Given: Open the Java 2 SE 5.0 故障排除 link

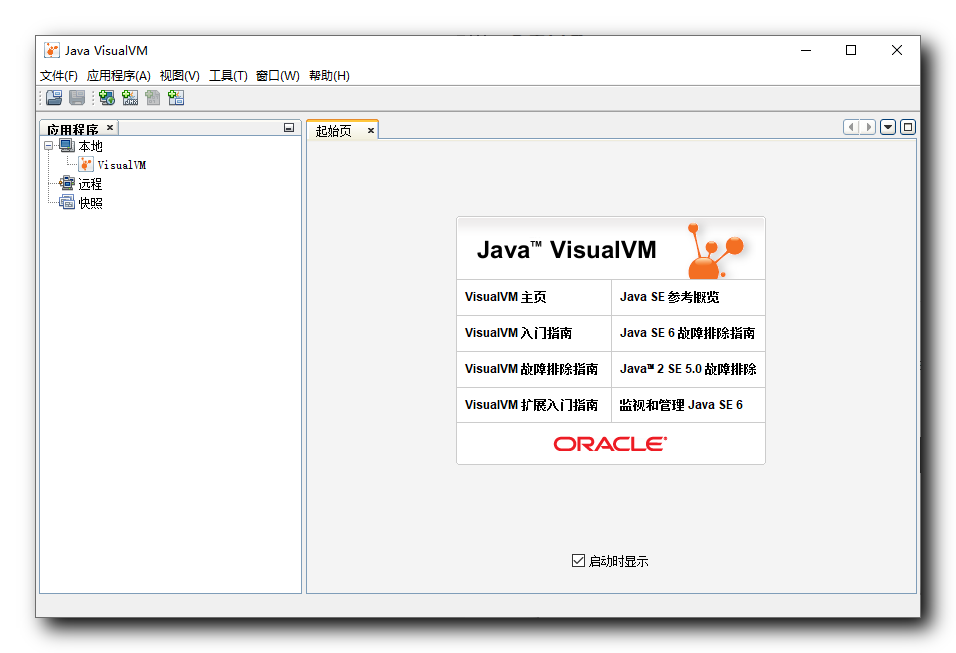Looking at the screenshot, I should 688,369.
